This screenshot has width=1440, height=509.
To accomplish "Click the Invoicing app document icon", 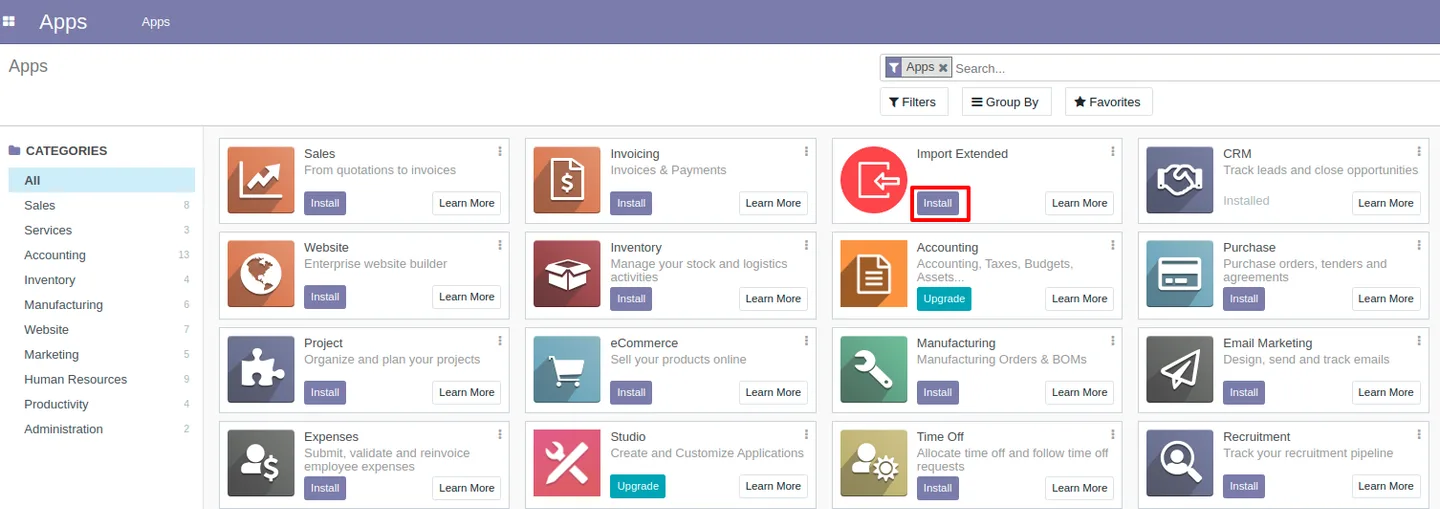I will click(567, 180).
